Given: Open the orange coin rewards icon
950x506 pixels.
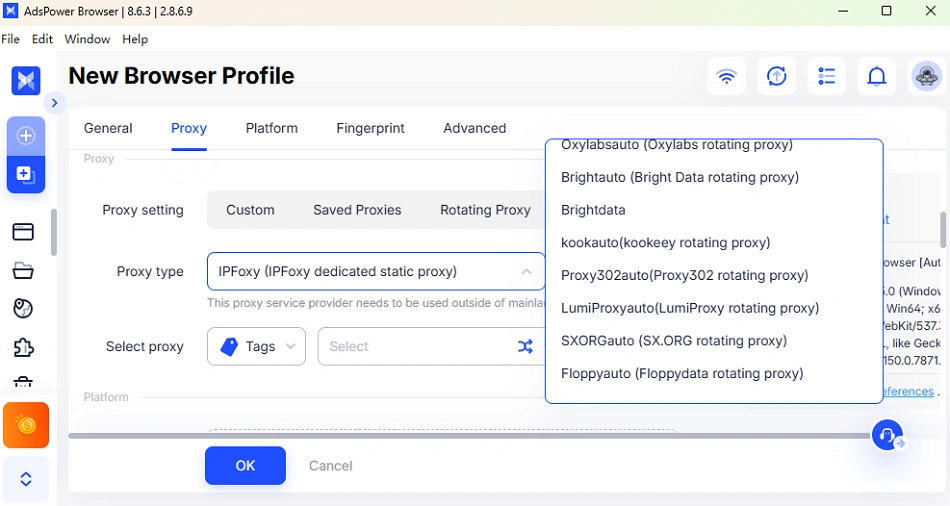Looking at the screenshot, I should point(26,425).
